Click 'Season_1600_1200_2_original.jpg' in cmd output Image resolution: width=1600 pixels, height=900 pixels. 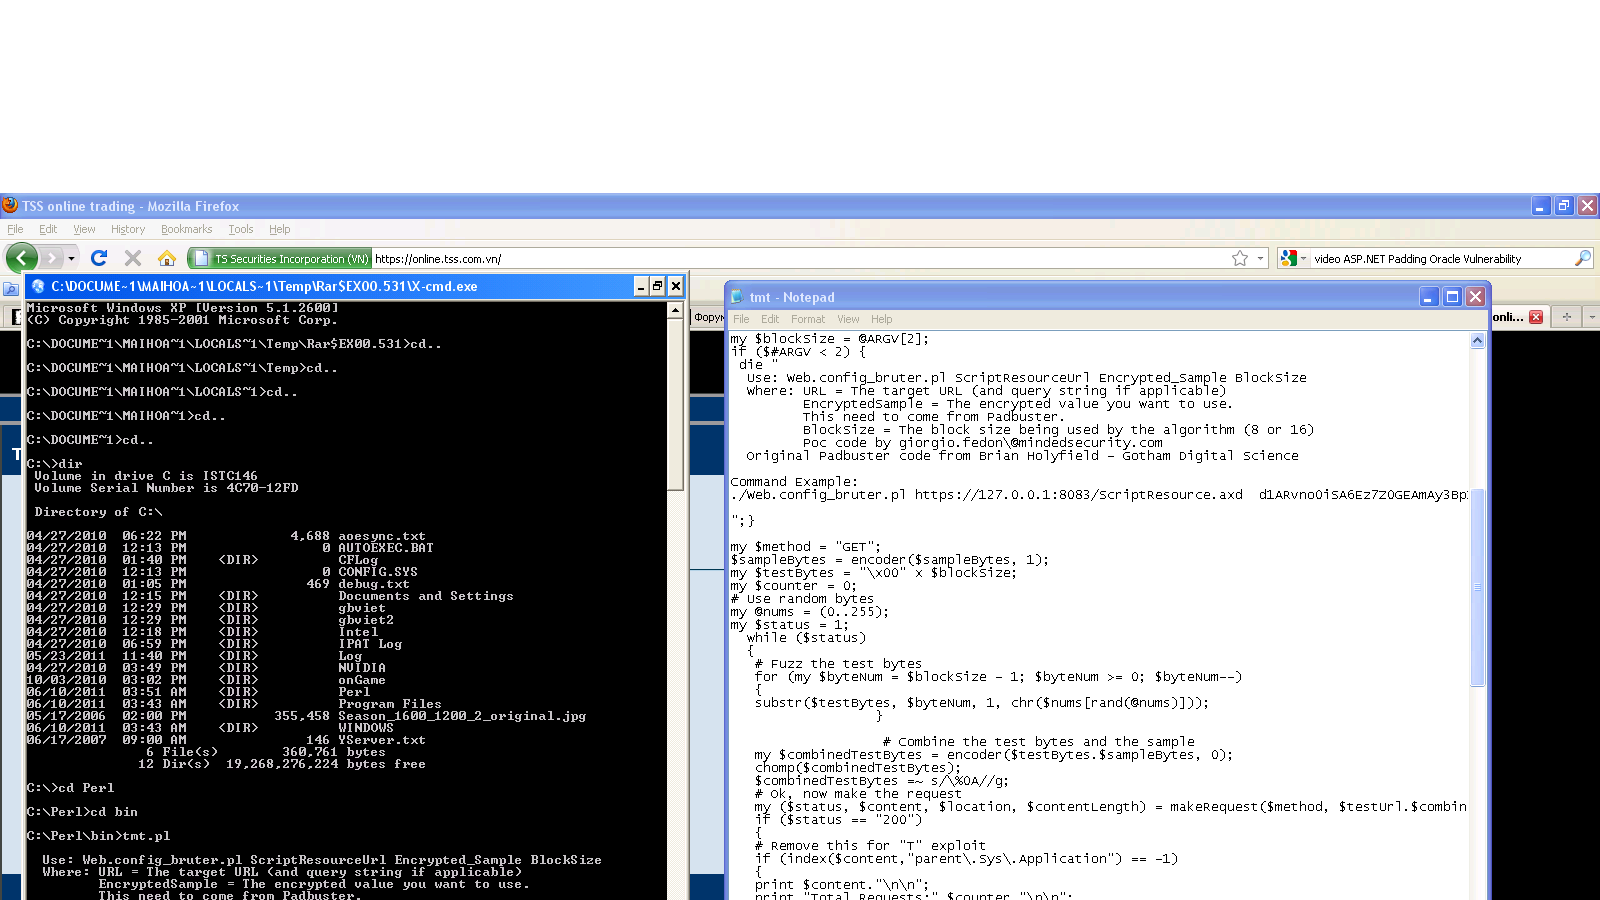(x=462, y=716)
